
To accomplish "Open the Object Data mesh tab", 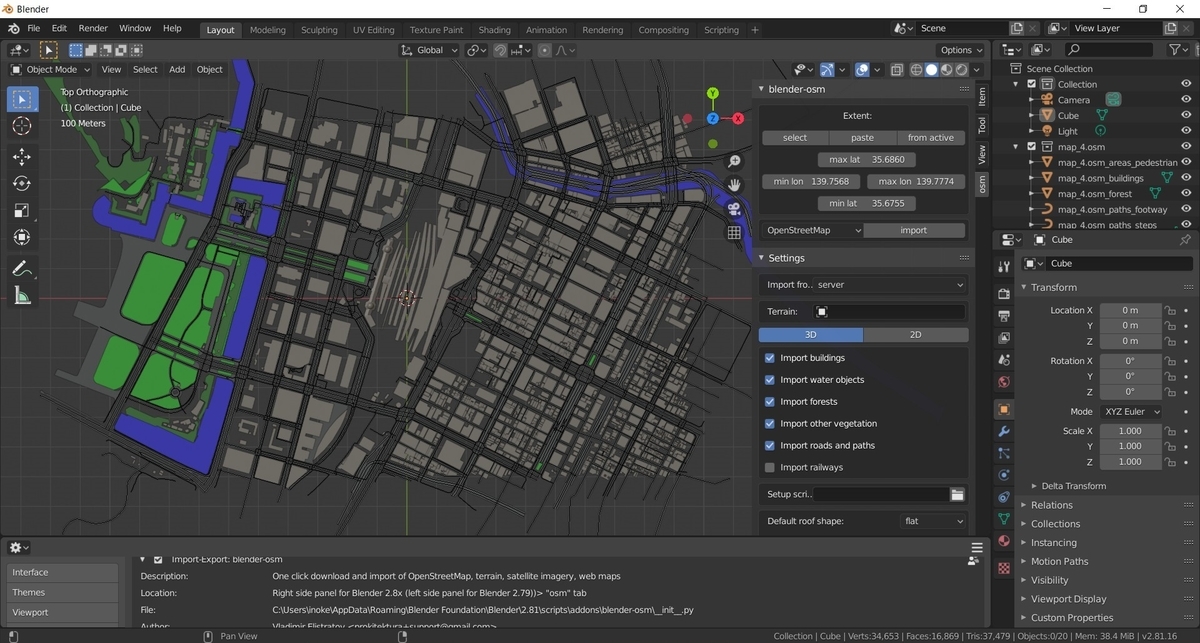I will click(1004, 519).
